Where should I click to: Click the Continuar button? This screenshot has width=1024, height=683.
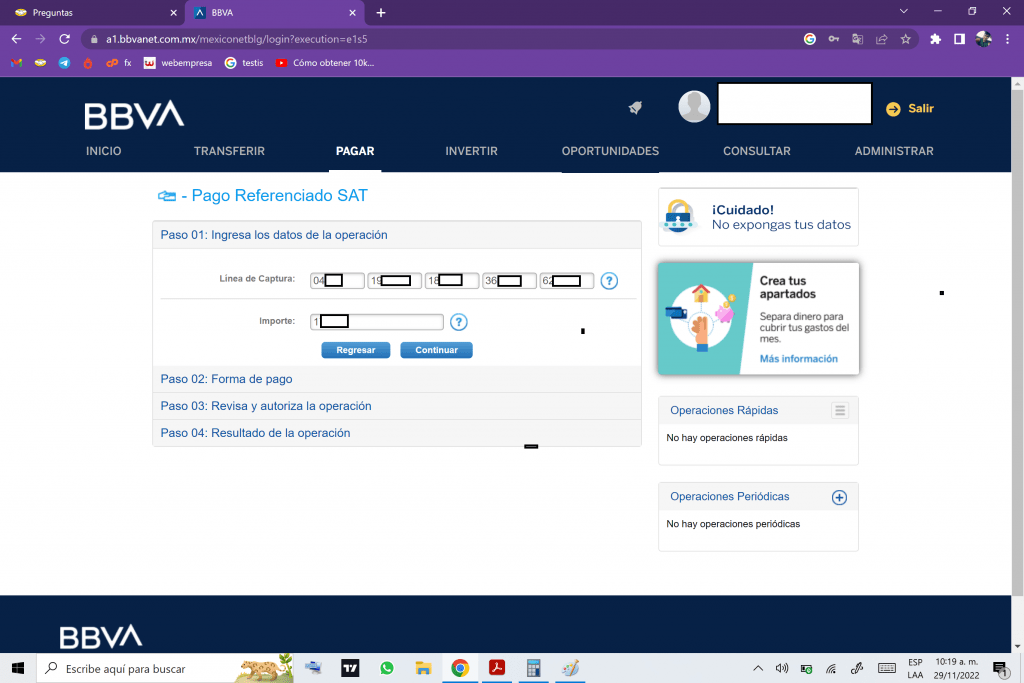(x=436, y=350)
